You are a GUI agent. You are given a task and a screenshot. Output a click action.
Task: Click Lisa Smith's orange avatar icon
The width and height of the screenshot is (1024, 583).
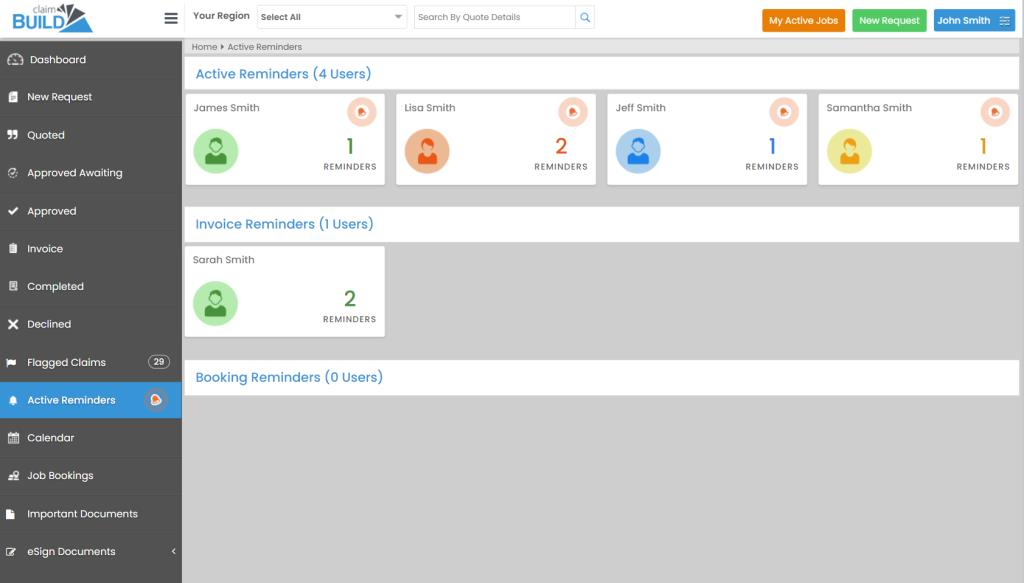click(427, 152)
